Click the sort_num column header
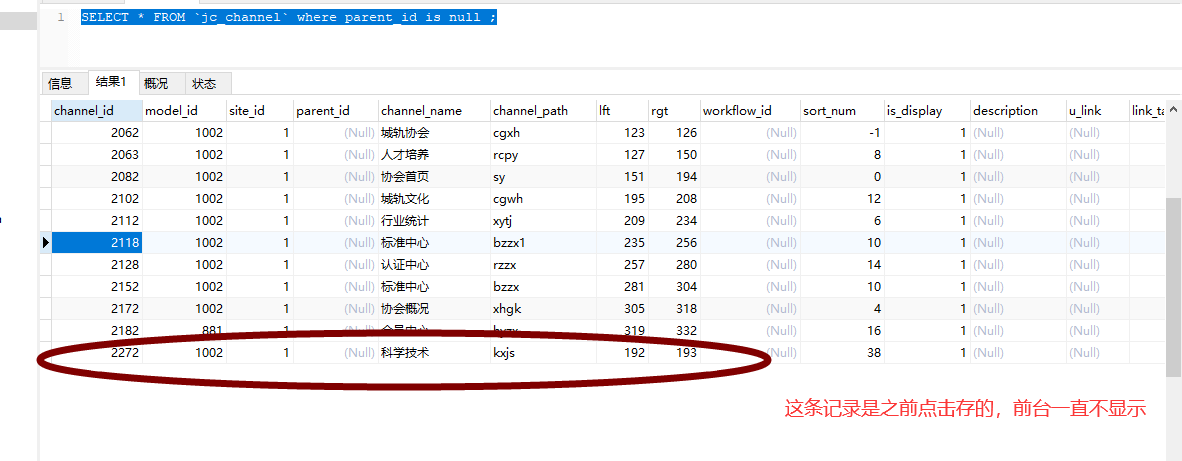 tap(842, 111)
